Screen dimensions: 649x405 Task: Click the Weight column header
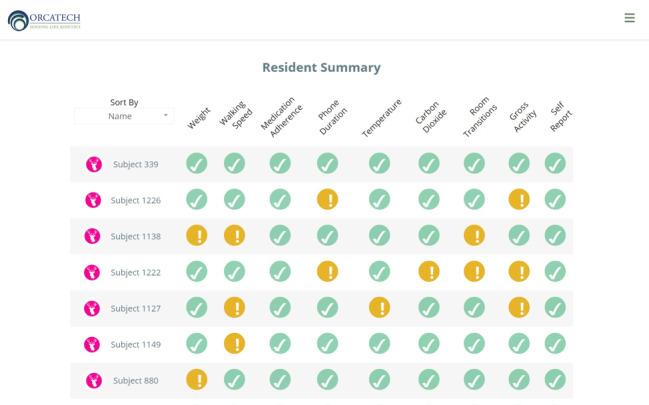click(199, 118)
